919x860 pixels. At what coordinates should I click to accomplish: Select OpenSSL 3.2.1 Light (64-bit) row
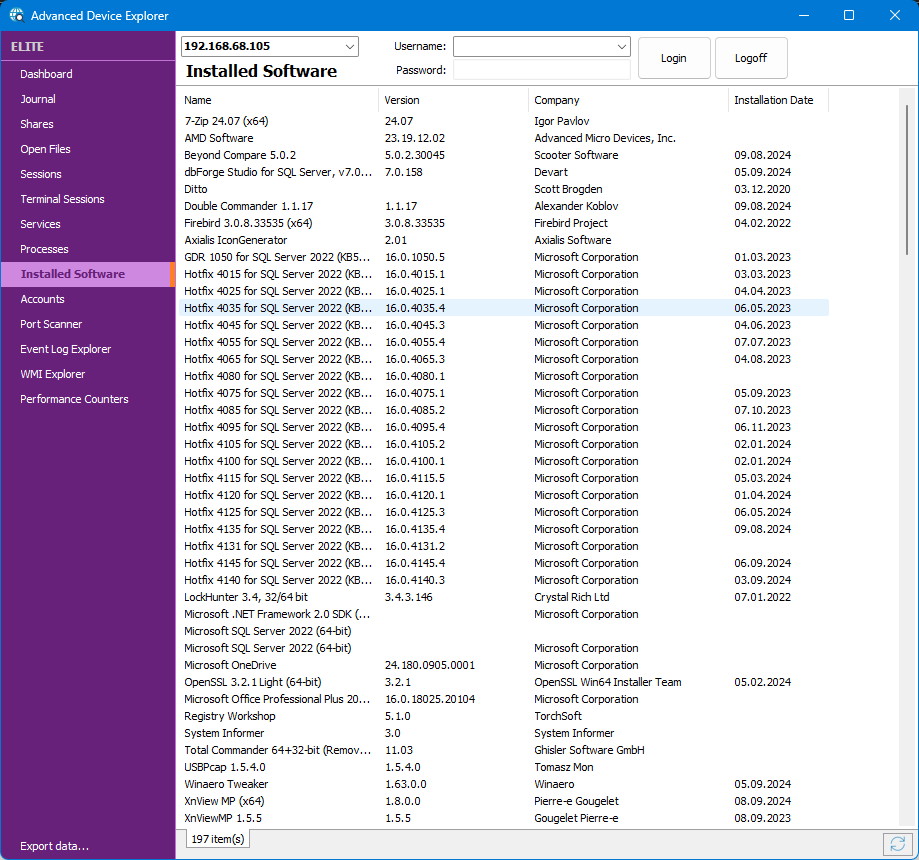coord(503,682)
